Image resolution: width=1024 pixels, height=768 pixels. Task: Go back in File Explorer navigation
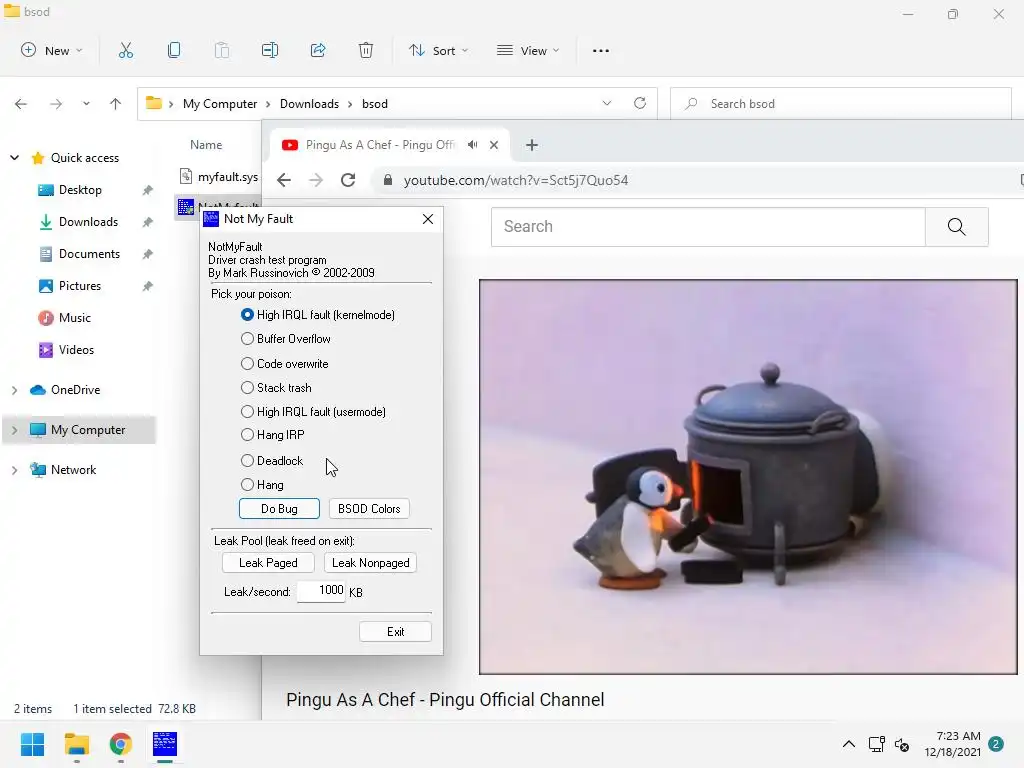(x=21, y=104)
